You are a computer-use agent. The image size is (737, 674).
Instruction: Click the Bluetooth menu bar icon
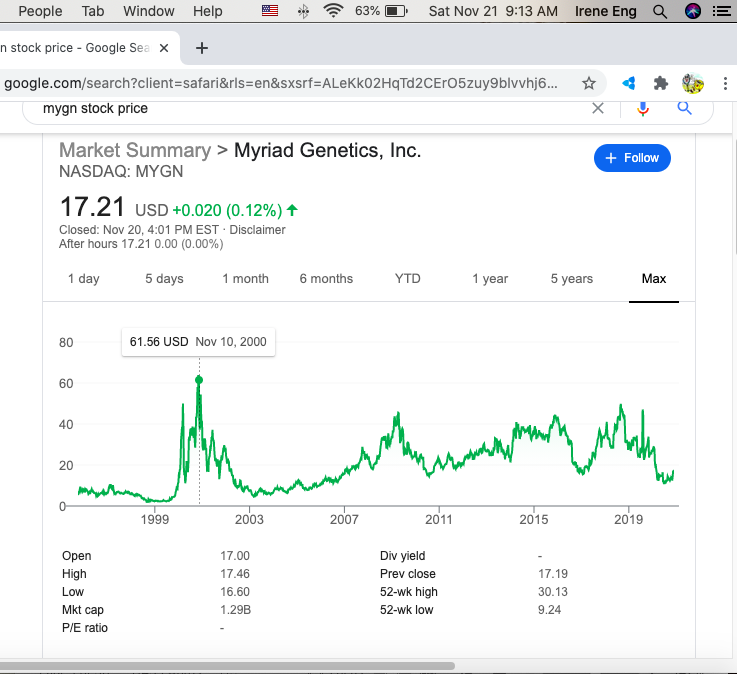[303, 11]
